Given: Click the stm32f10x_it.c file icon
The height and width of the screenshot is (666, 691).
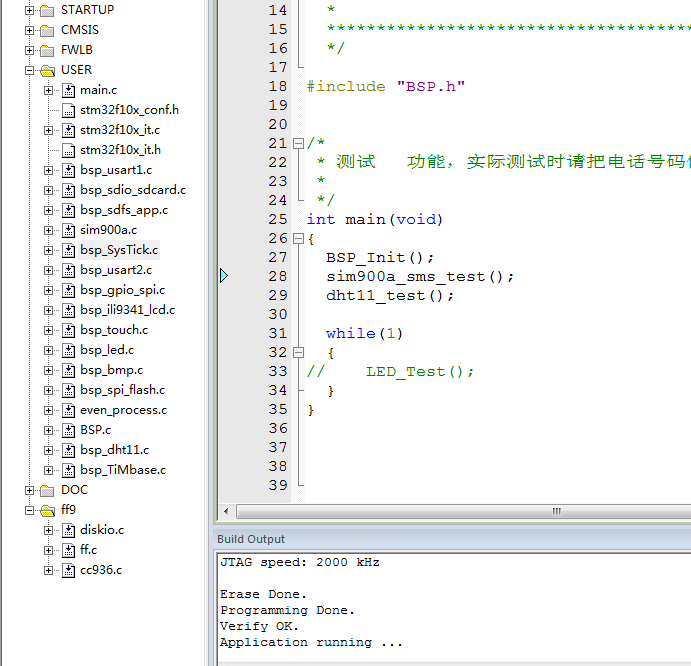Looking at the screenshot, I should click(68, 130).
